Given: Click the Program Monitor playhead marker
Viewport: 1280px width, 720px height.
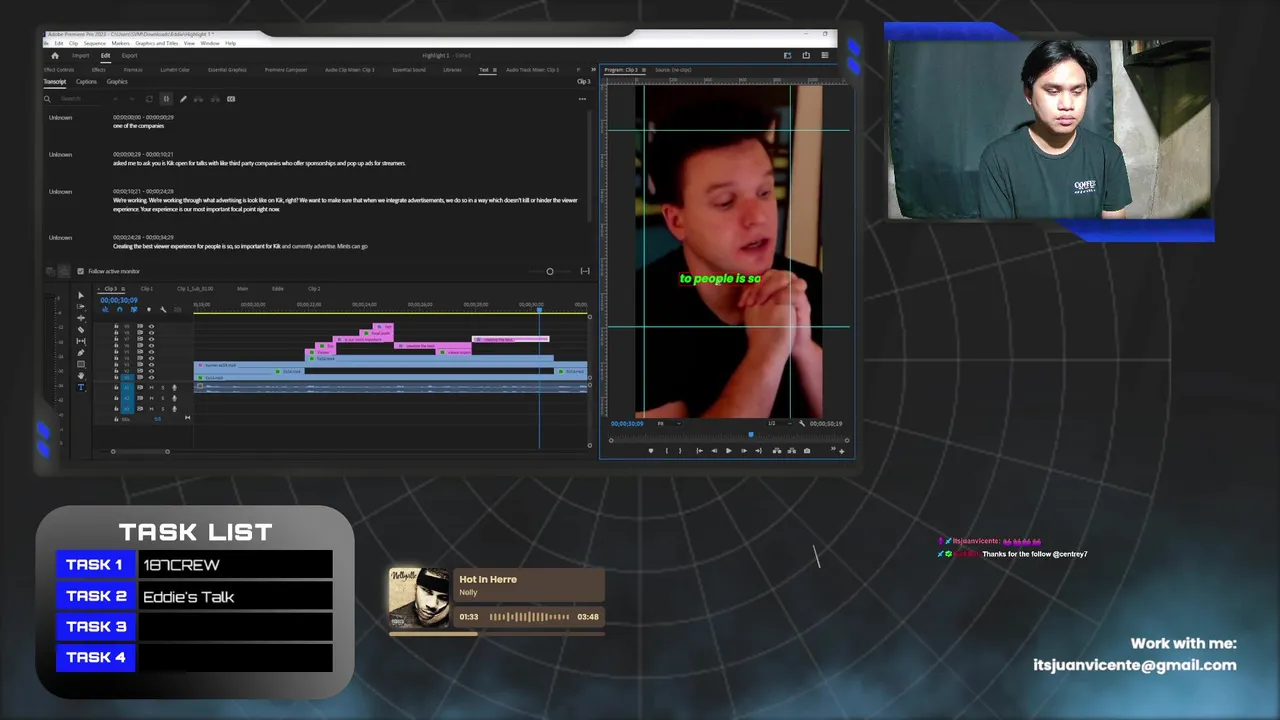Looking at the screenshot, I should coord(751,435).
